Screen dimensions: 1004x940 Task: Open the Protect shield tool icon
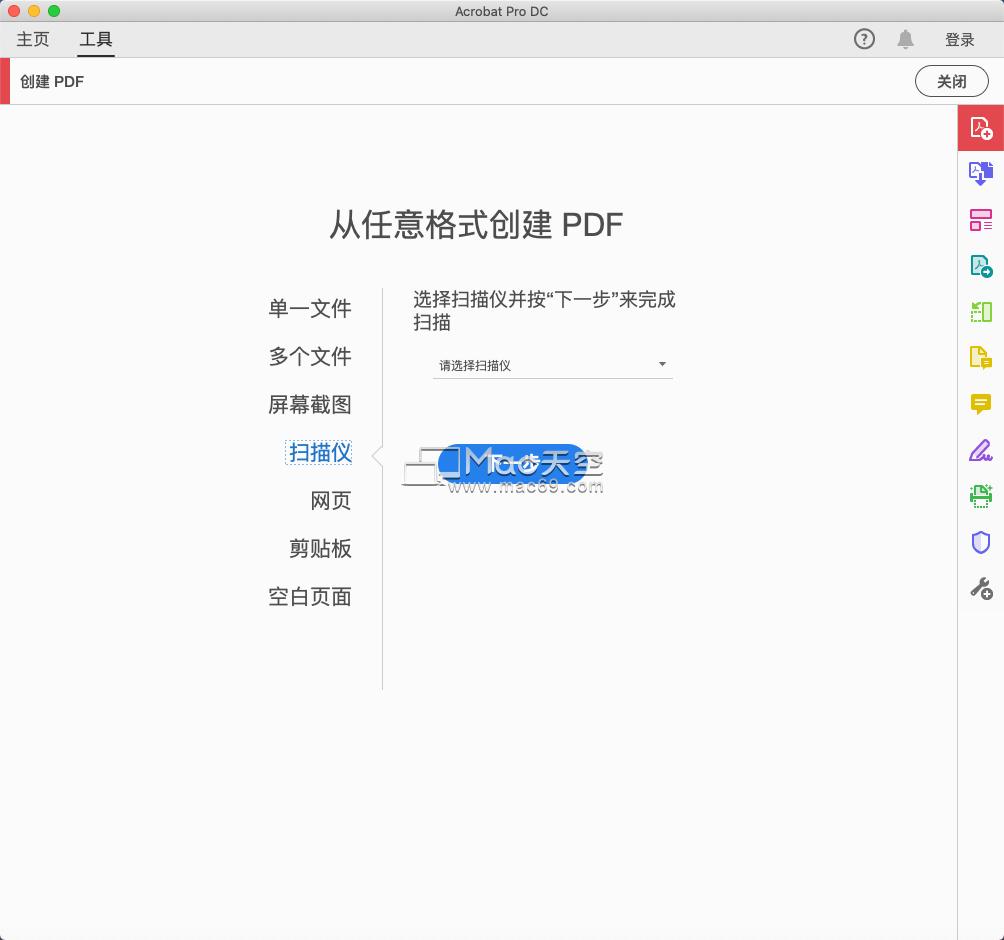pos(981,541)
